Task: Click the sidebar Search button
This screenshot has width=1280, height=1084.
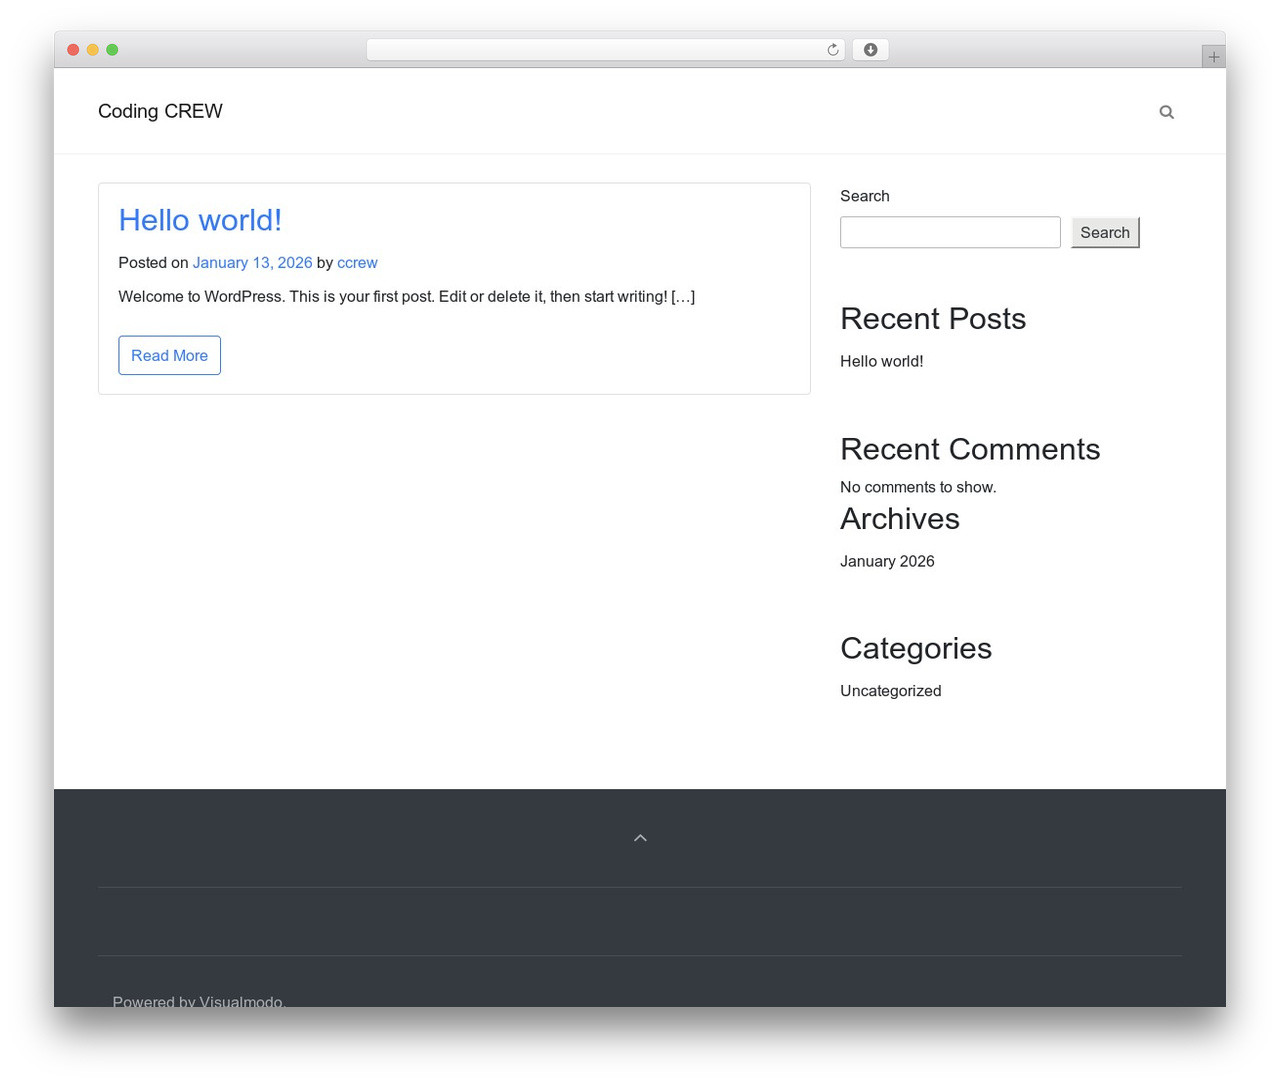Action: 1105,232
